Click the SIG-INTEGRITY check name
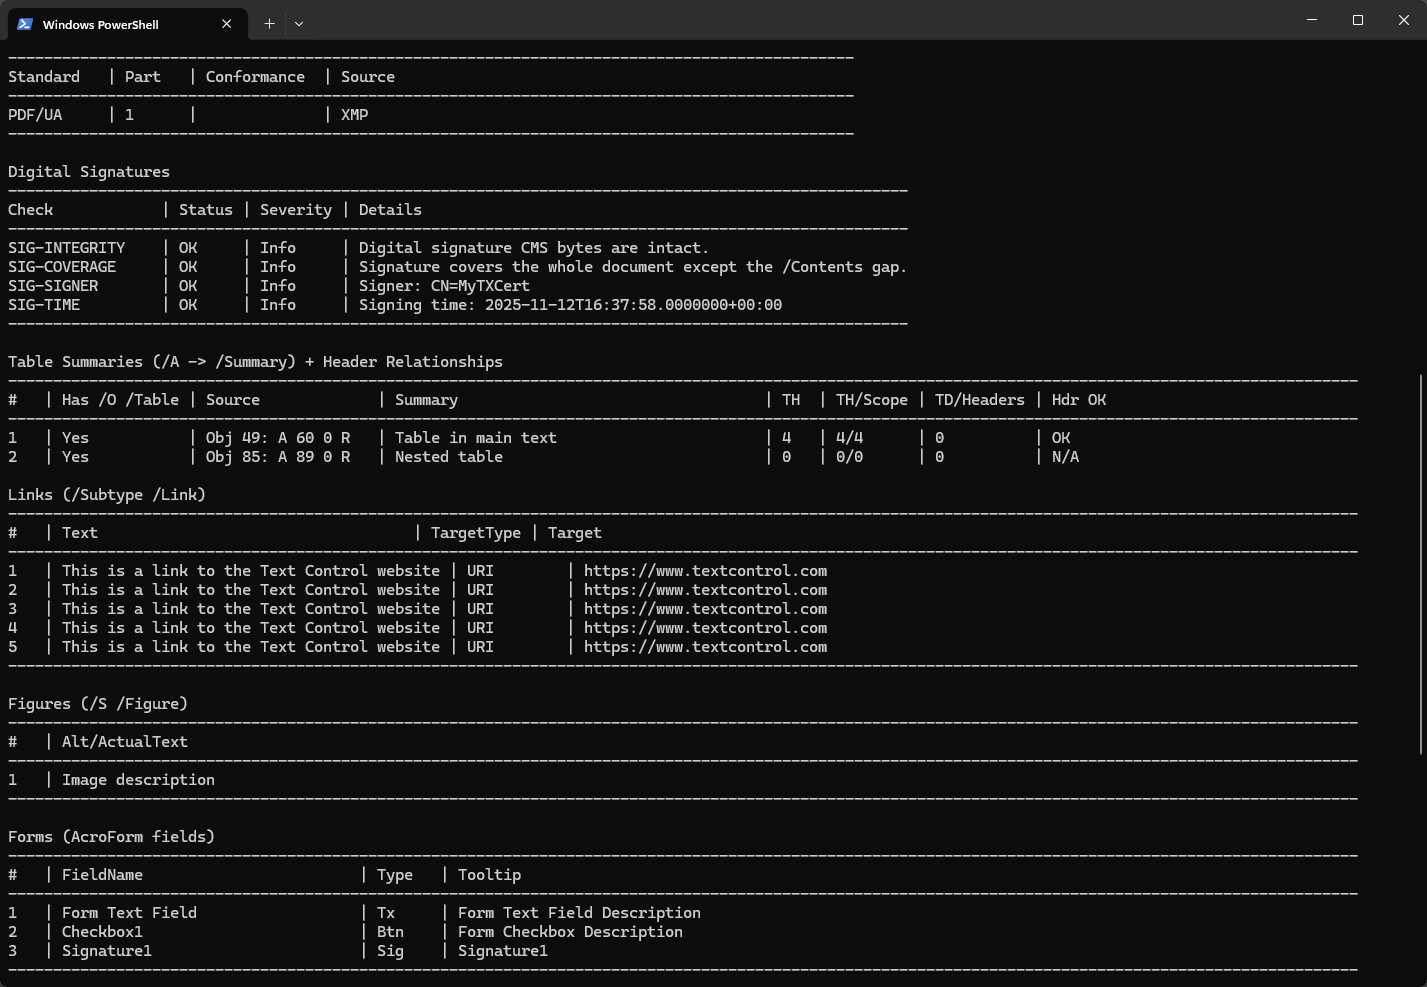 [67, 248]
